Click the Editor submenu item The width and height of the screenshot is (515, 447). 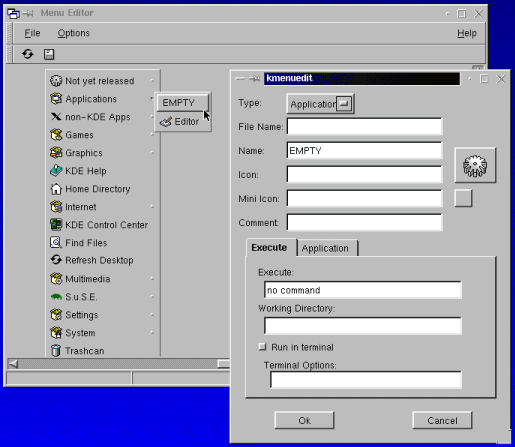tap(183, 122)
